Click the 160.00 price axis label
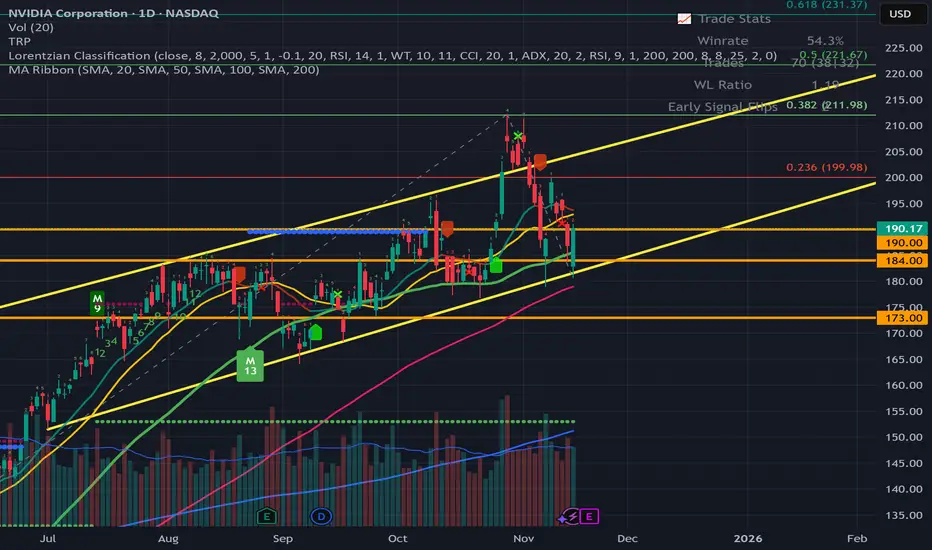Image resolution: width=932 pixels, height=550 pixels. tap(903, 385)
